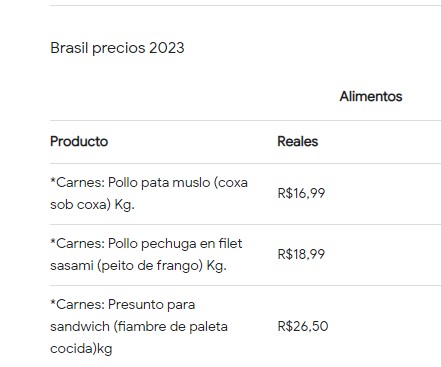Select 'Presunto para sandwich' product cell
Viewport: 441px width, 367px height.
coord(139,327)
